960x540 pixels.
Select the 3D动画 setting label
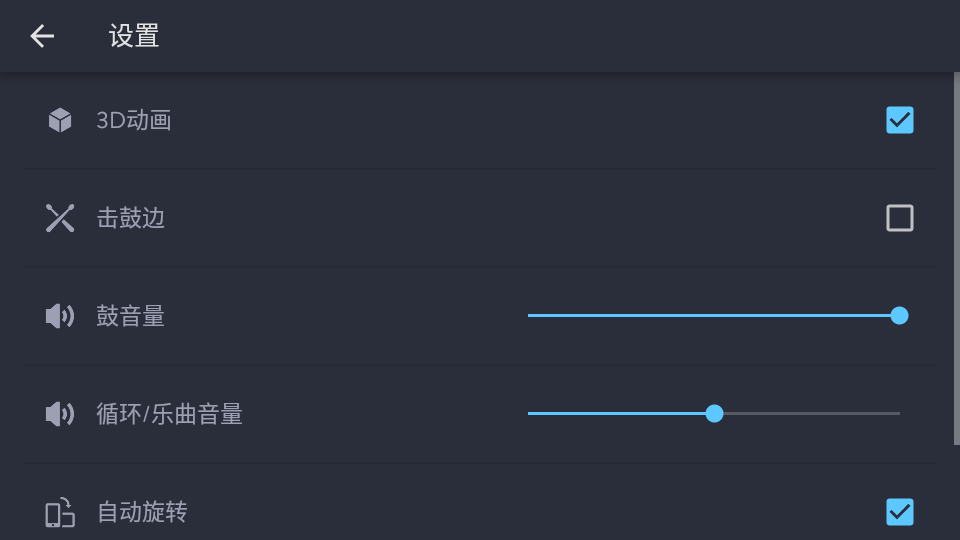(134, 121)
